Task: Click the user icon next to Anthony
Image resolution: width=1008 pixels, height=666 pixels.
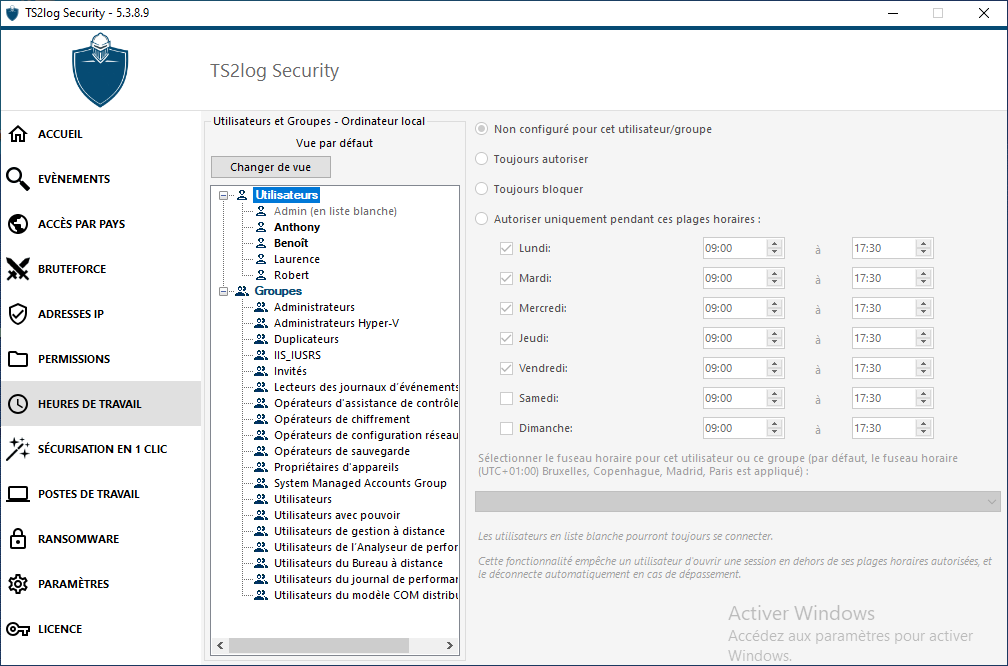Action: click(261, 227)
